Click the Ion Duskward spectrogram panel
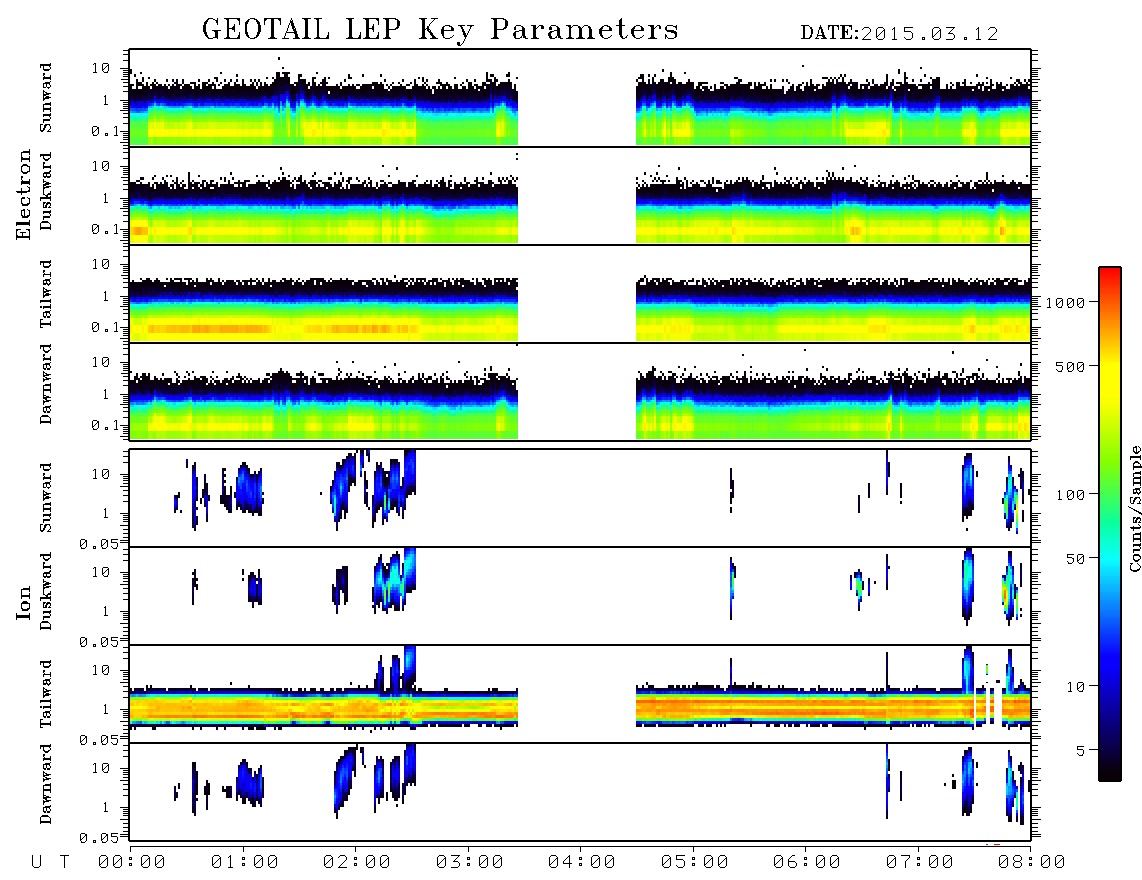1142x880 pixels. click(580, 596)
